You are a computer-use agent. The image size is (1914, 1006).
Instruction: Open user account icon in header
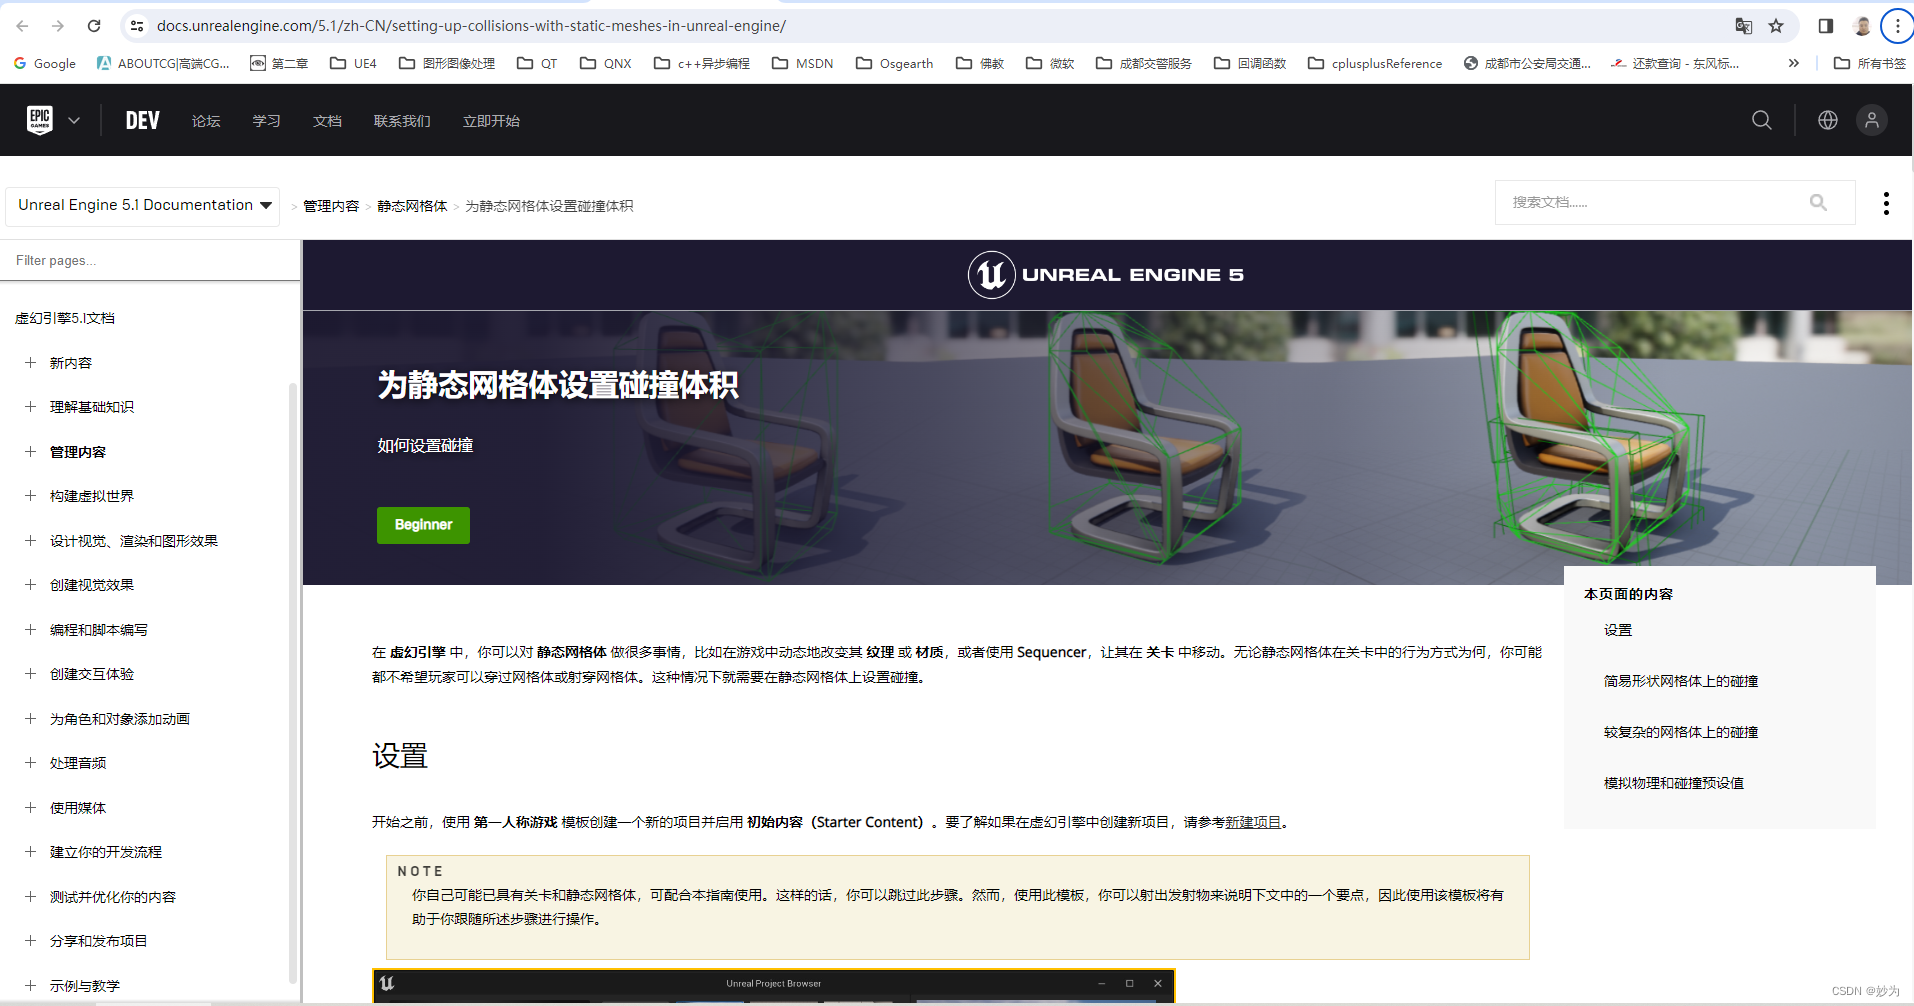[1872, 120]
